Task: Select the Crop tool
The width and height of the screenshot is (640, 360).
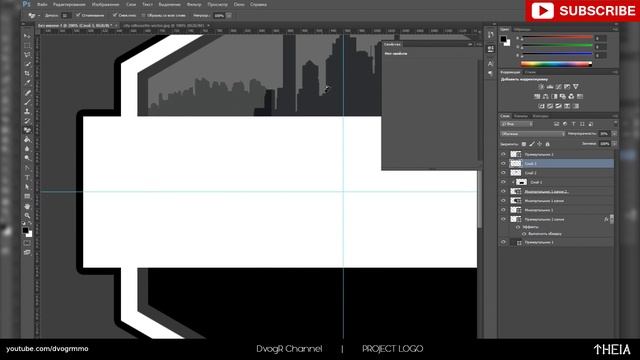Action: click(27, 73)
